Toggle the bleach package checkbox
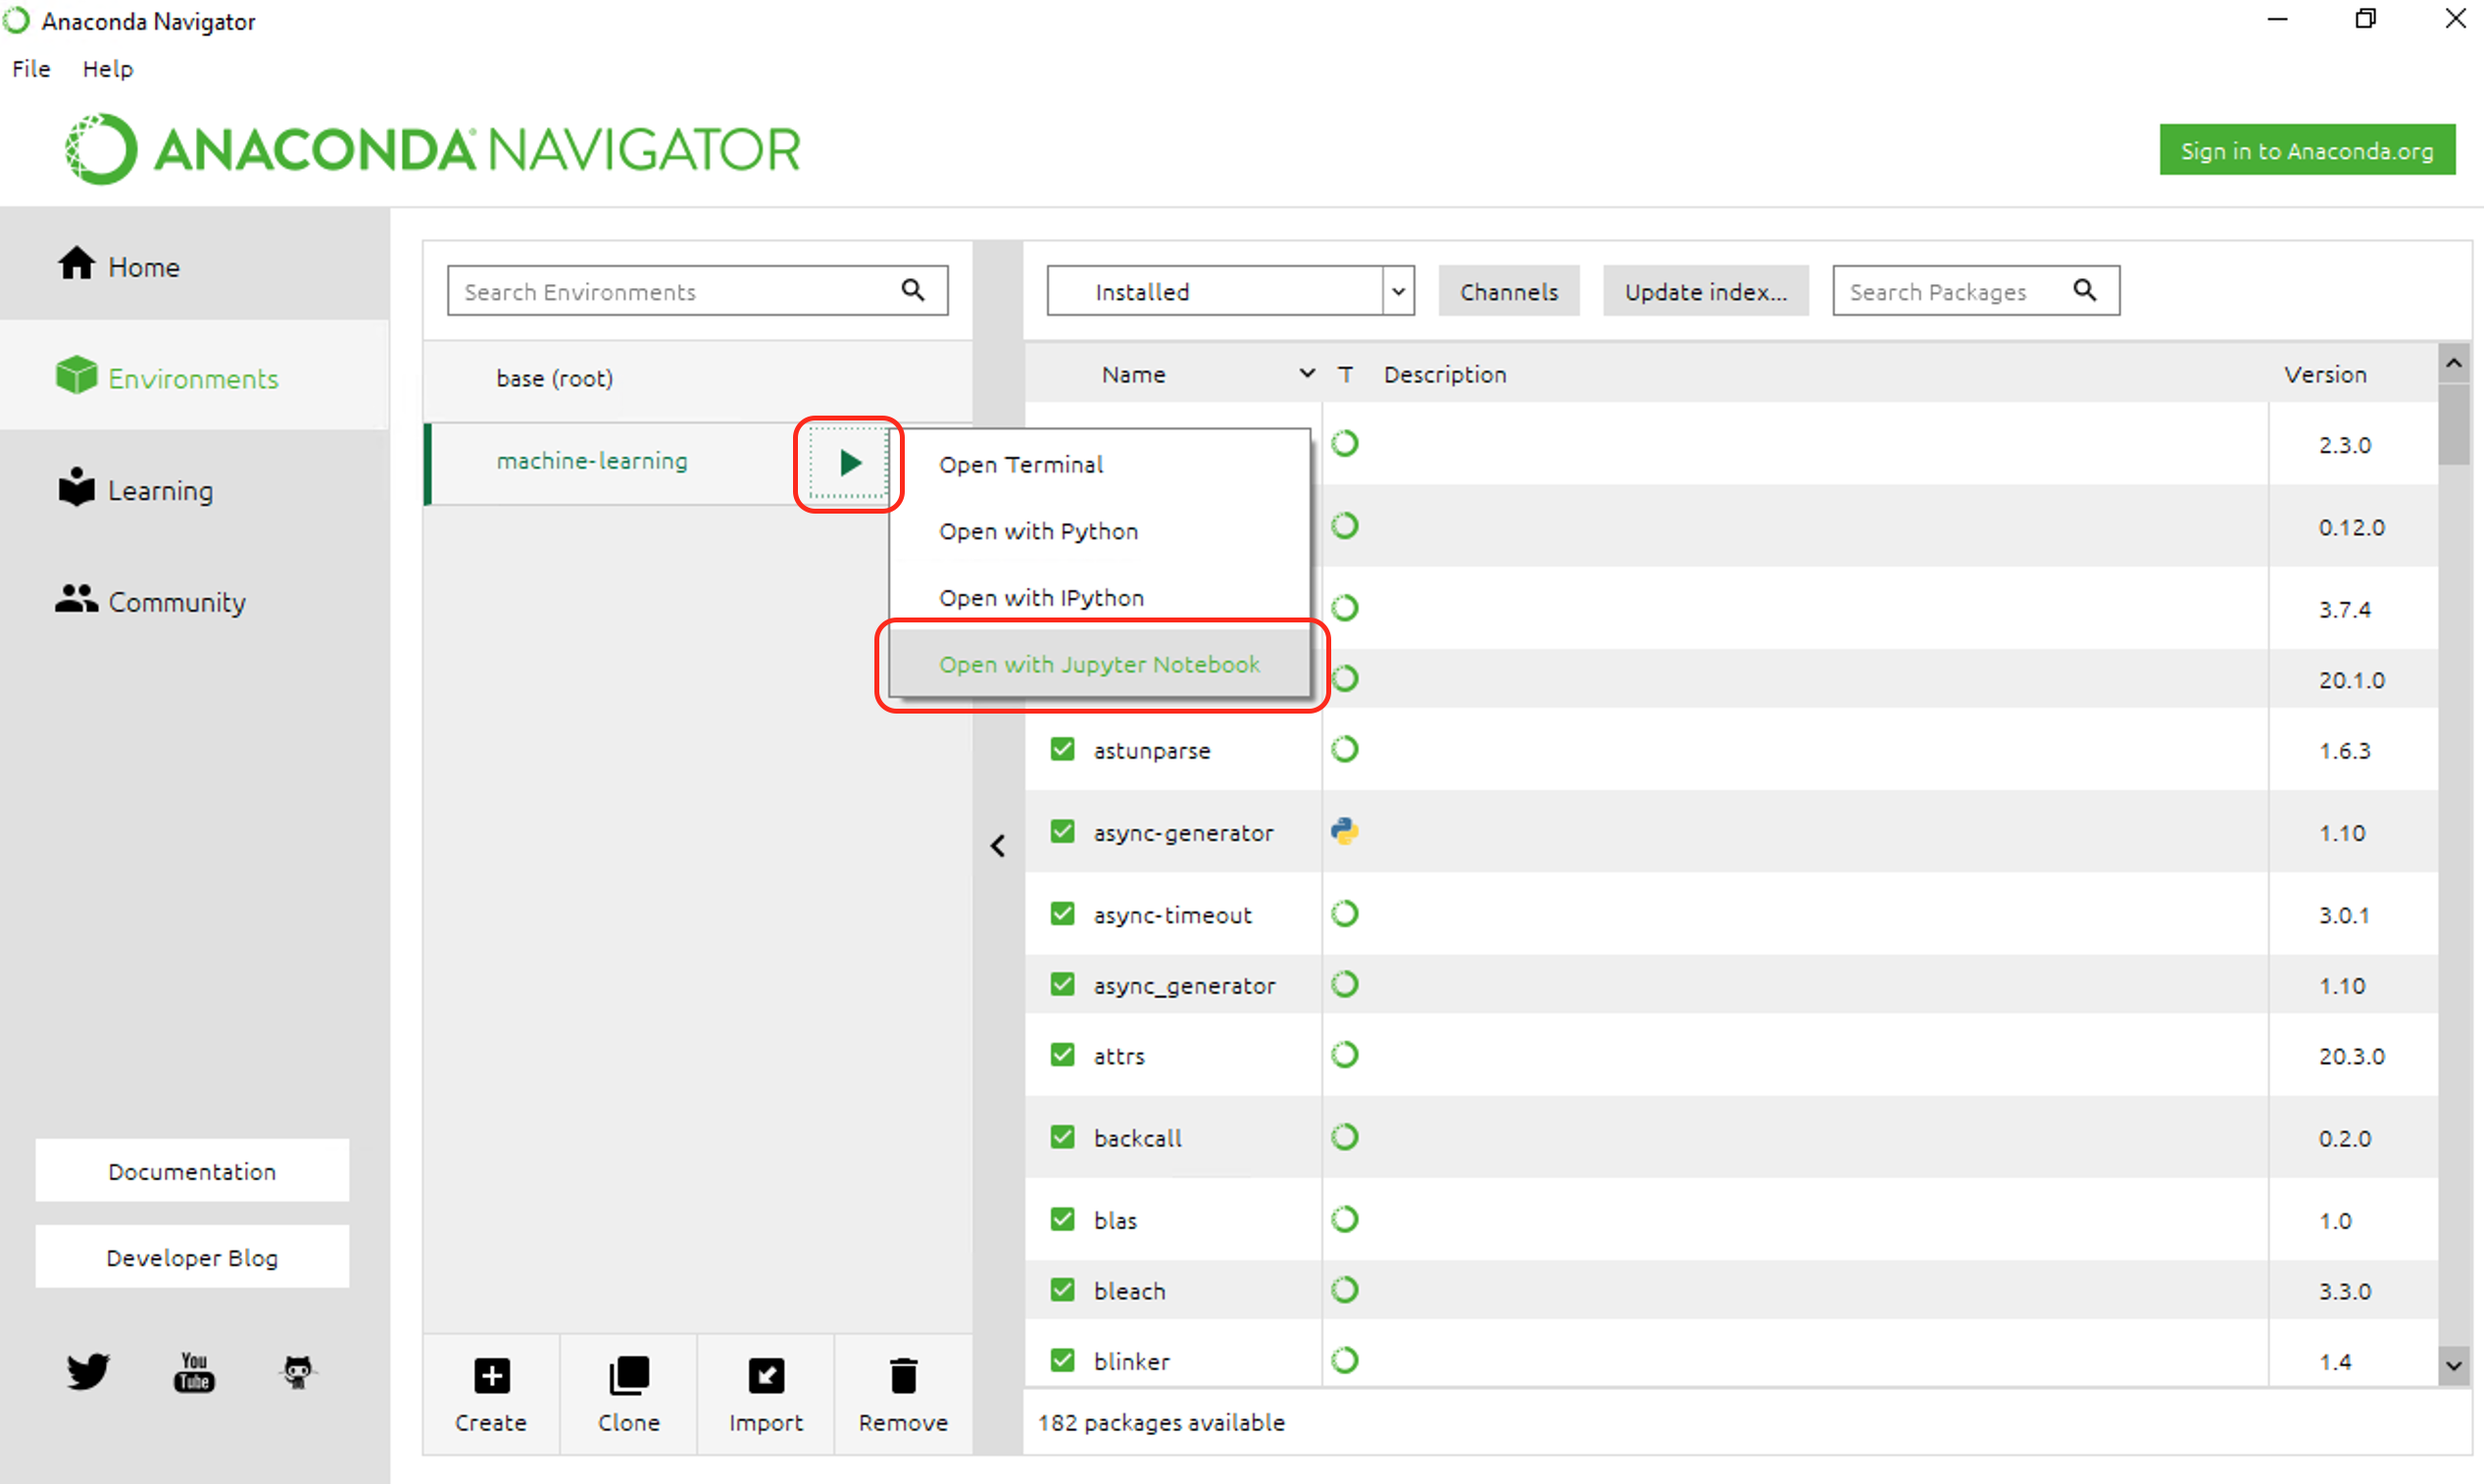Screen dimensions: 2484x1484 pyautogui.click(x=1062, y=1290)
